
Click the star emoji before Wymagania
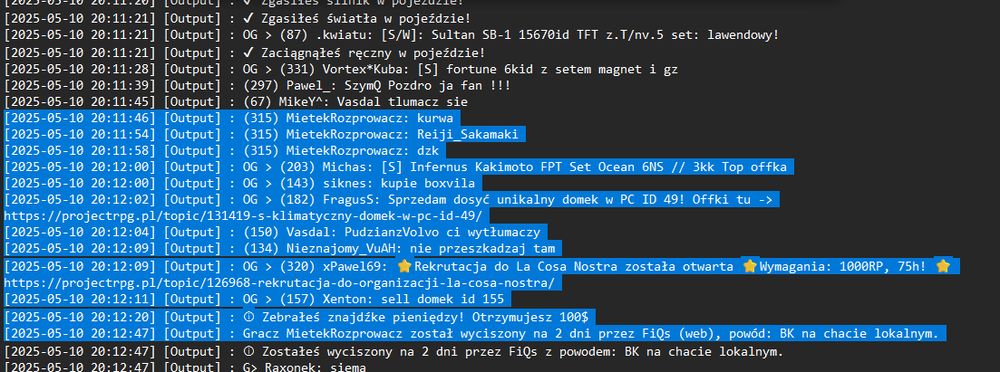(x=750, y=266)
